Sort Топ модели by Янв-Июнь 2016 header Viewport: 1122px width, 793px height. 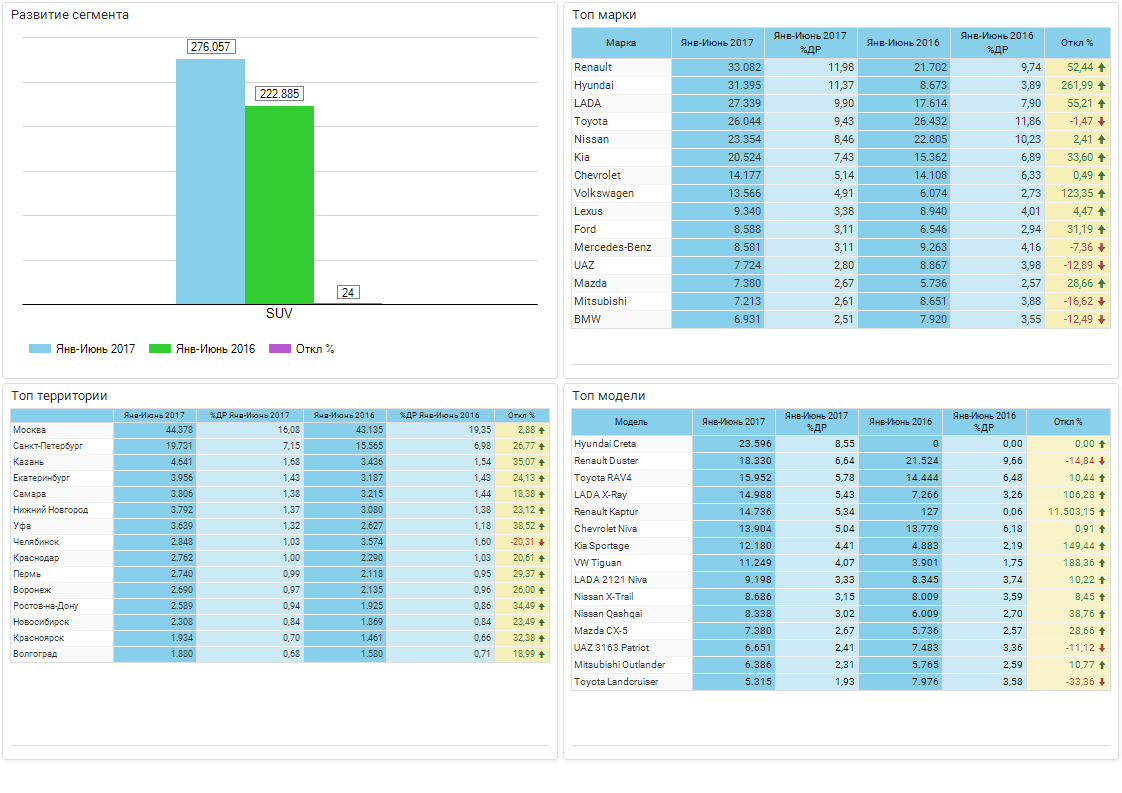(x=900, y=422)
